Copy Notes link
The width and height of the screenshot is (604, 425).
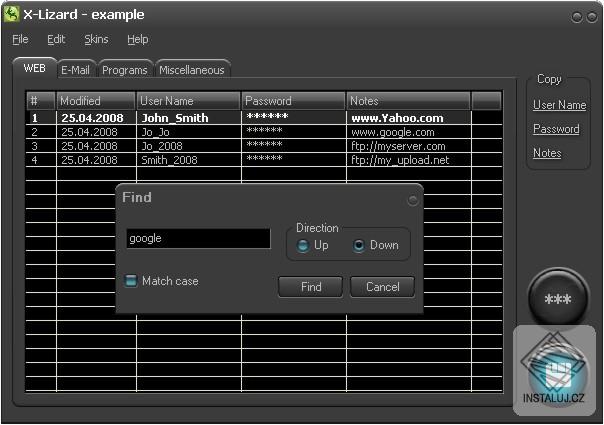(547, 153)
